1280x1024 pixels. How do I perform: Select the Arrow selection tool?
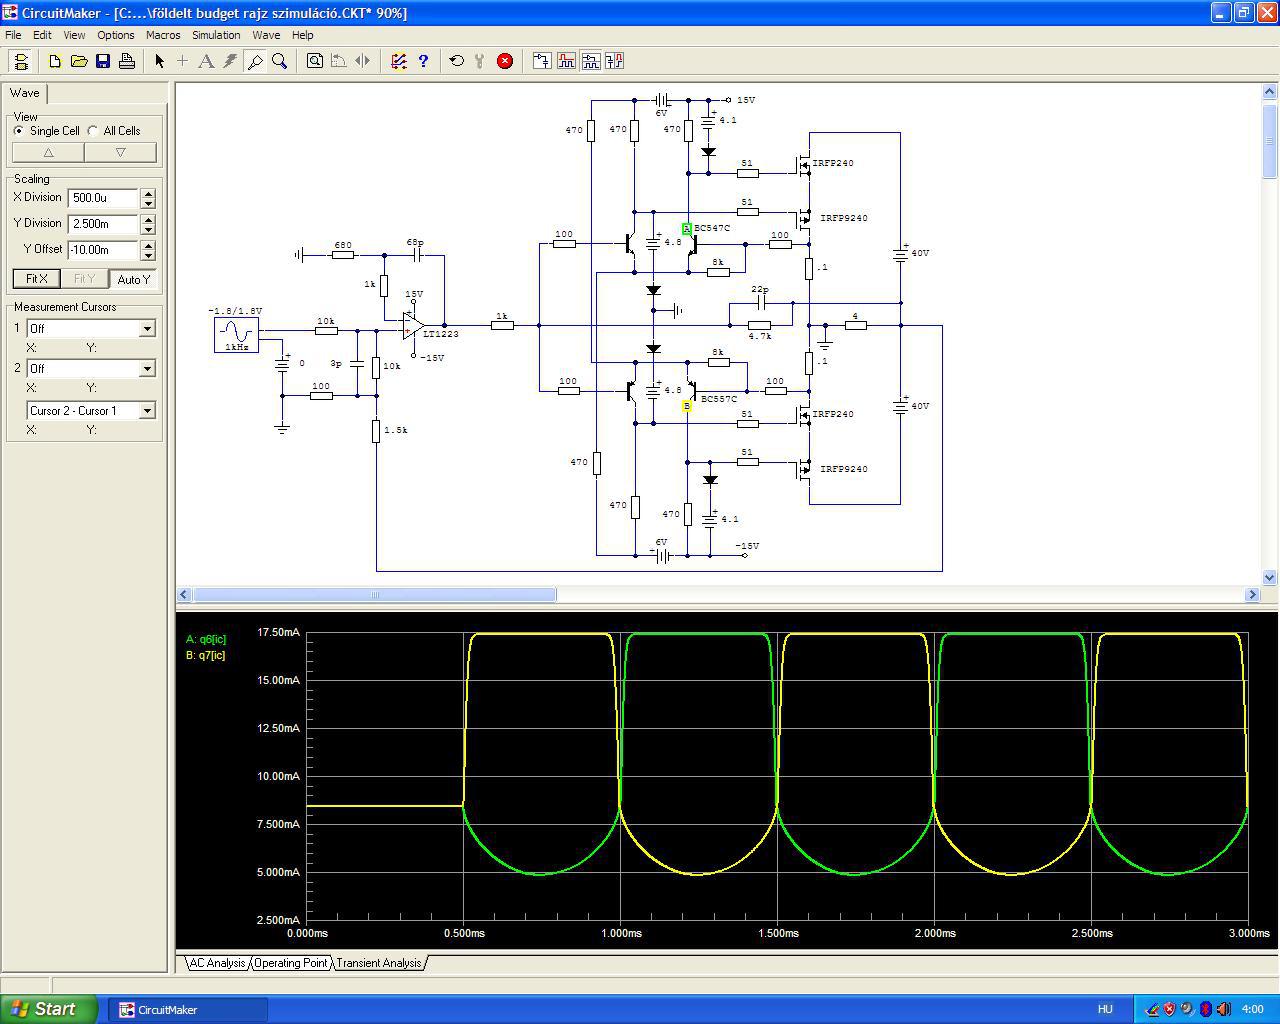point(159,61)
